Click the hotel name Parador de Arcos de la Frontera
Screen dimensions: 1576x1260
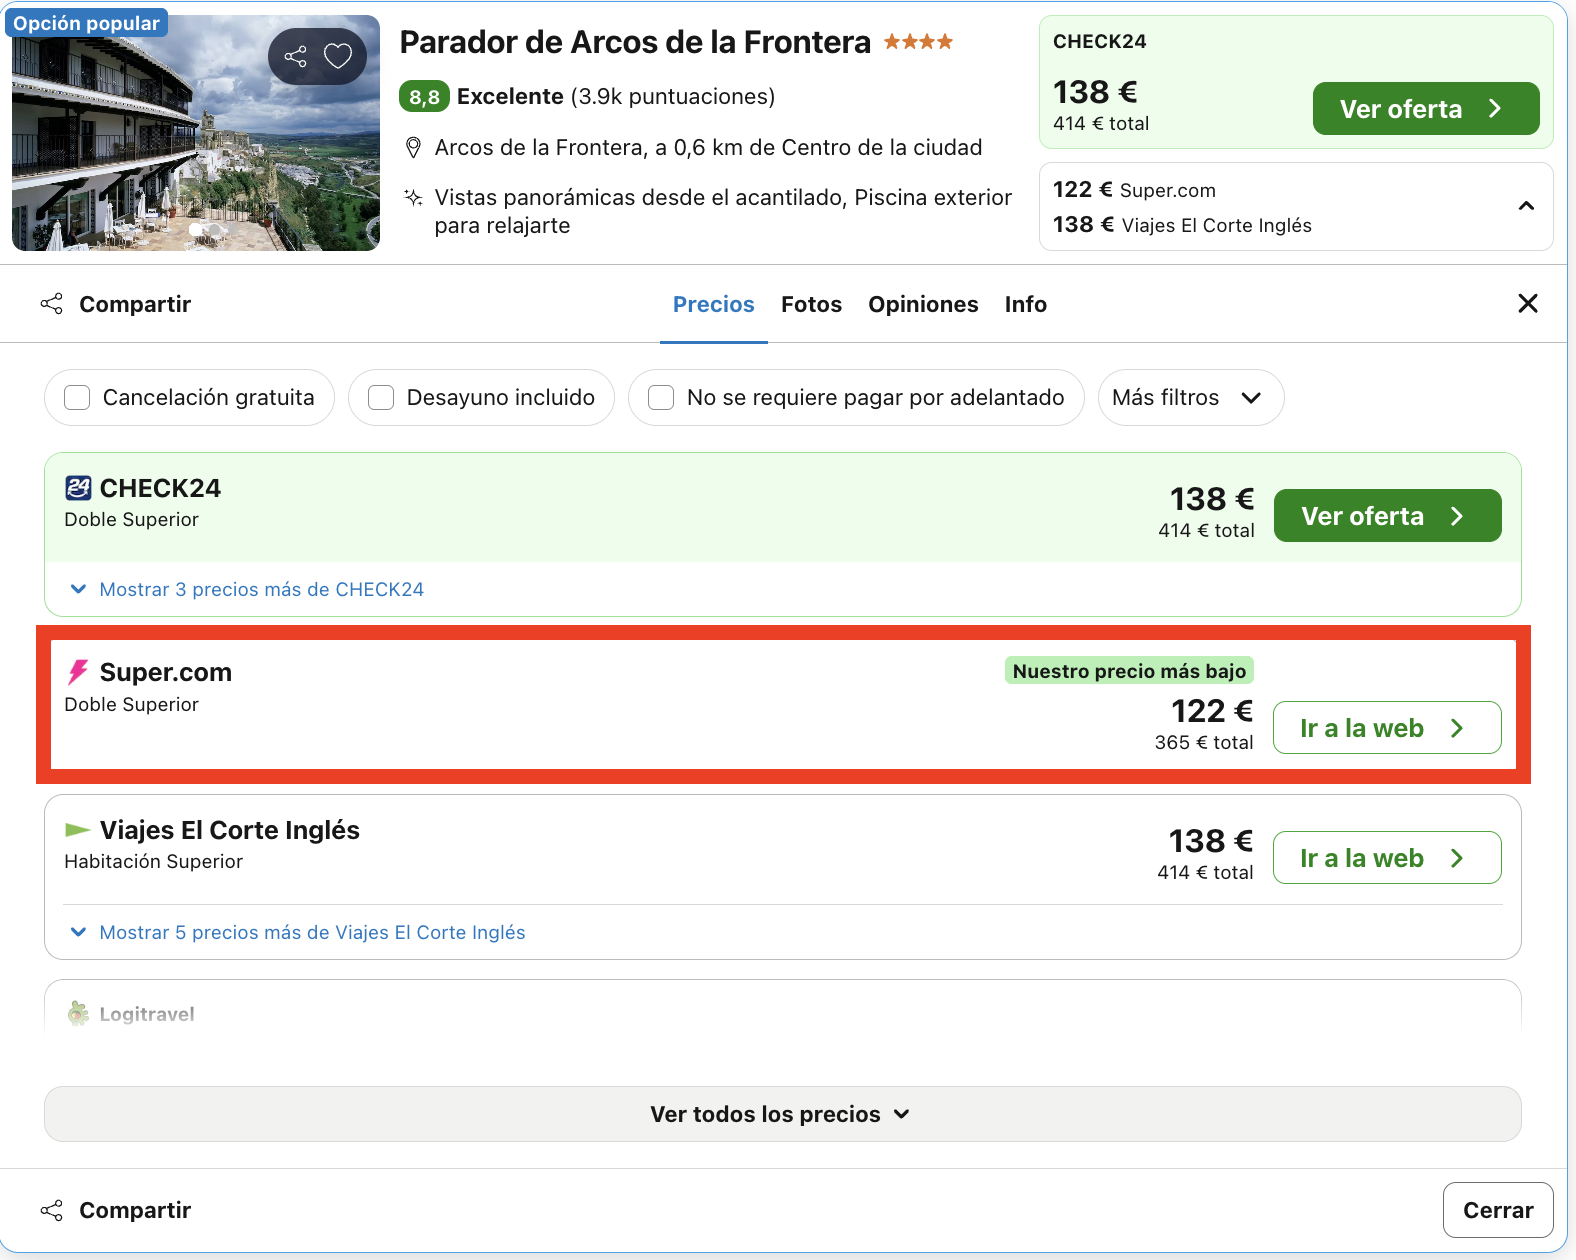[x=635, y=42]
